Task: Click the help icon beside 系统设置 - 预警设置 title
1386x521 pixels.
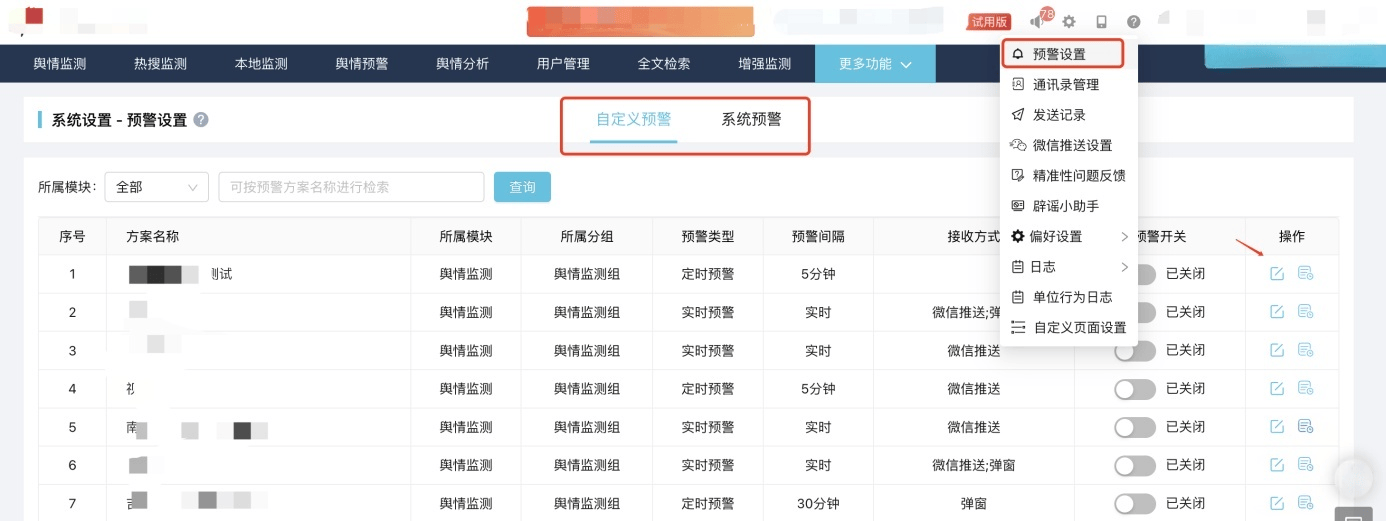Action: click(x=201, y=120)
